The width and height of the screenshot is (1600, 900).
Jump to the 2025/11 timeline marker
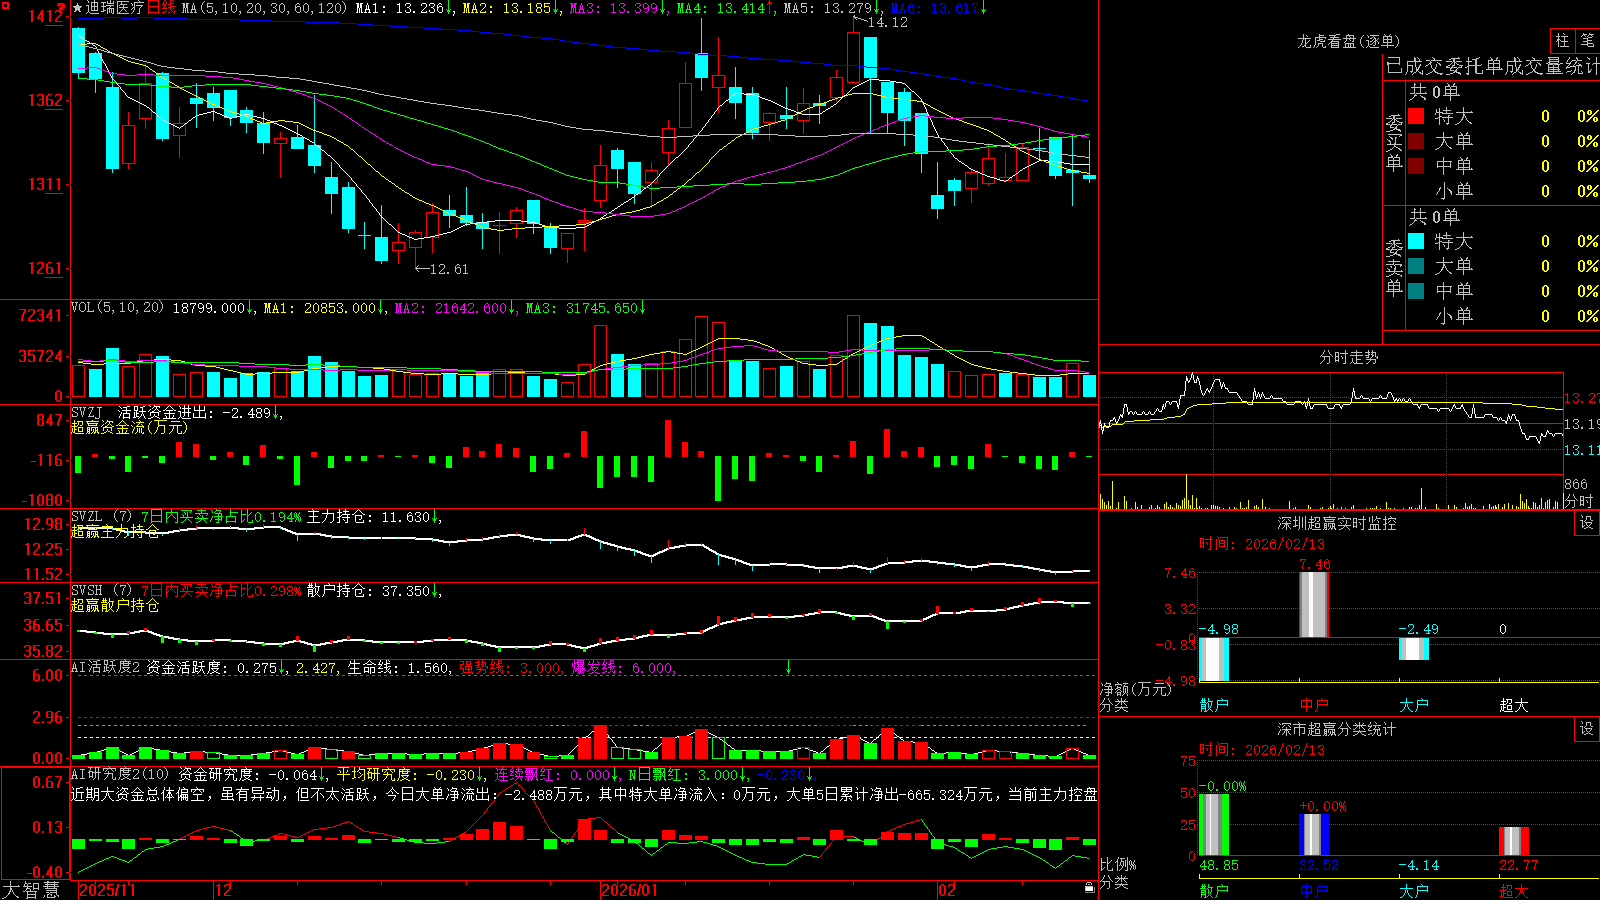coord(107,890)
